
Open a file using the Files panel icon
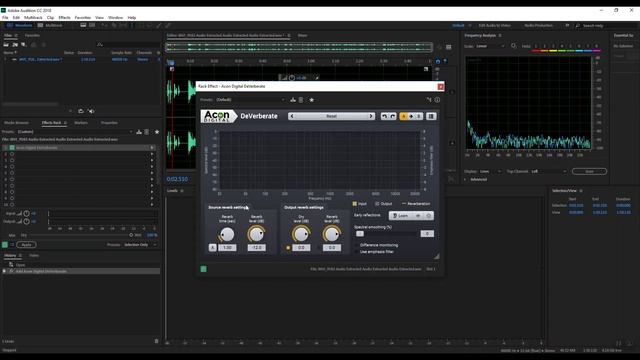pos(6,44)
